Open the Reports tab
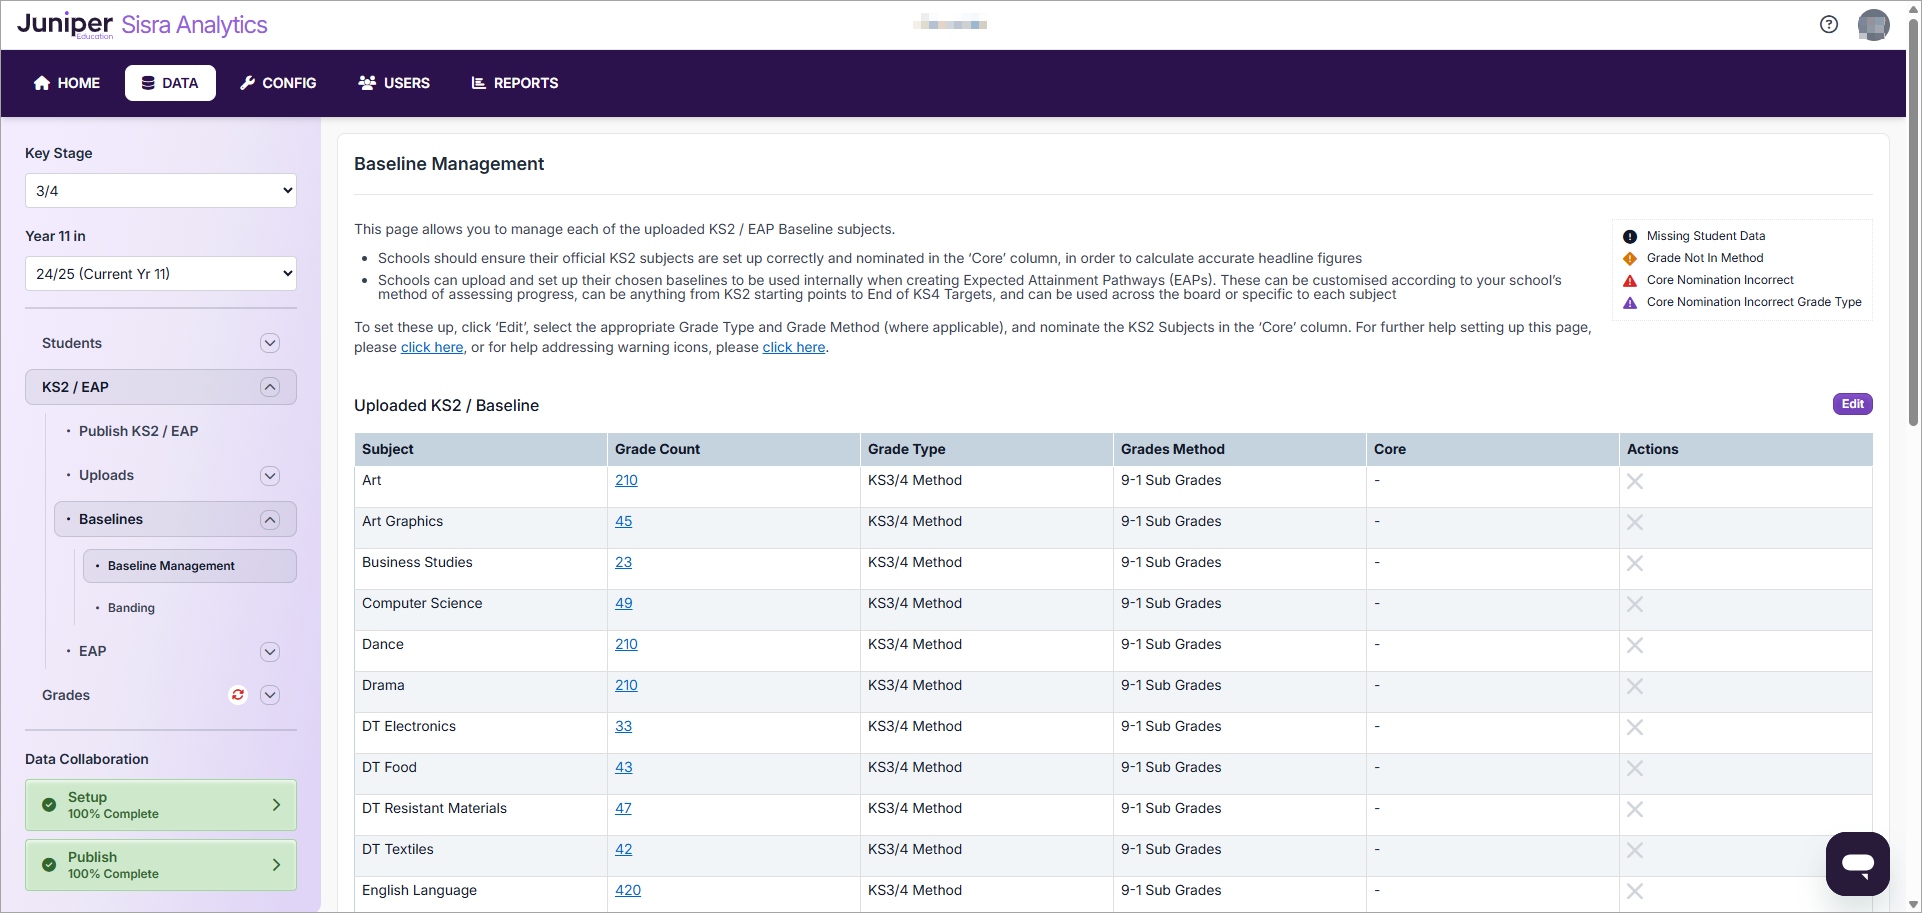Image resolution: width=1922 pixels, height=913 pixels. pos(515,83)
